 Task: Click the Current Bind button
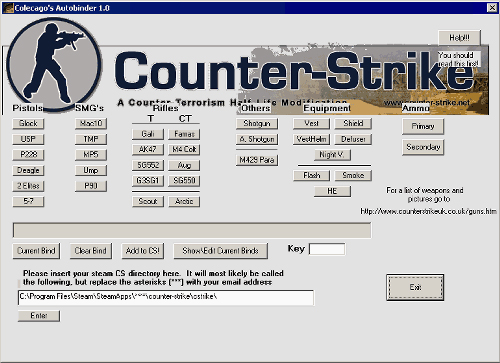(x=36, y=251)
